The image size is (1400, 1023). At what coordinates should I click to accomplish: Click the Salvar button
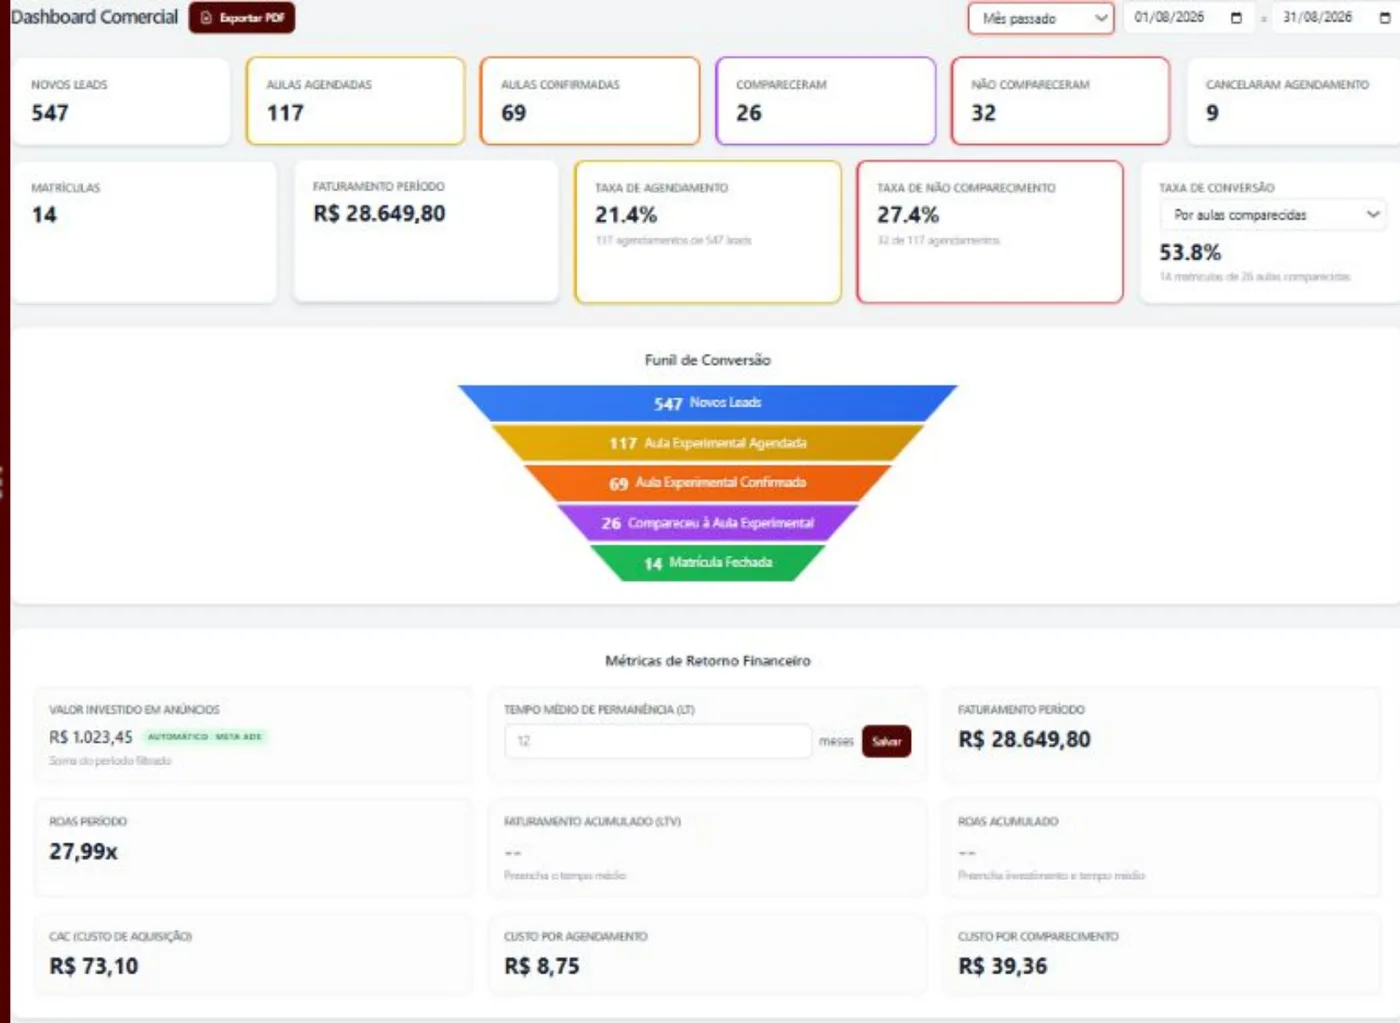886,741
